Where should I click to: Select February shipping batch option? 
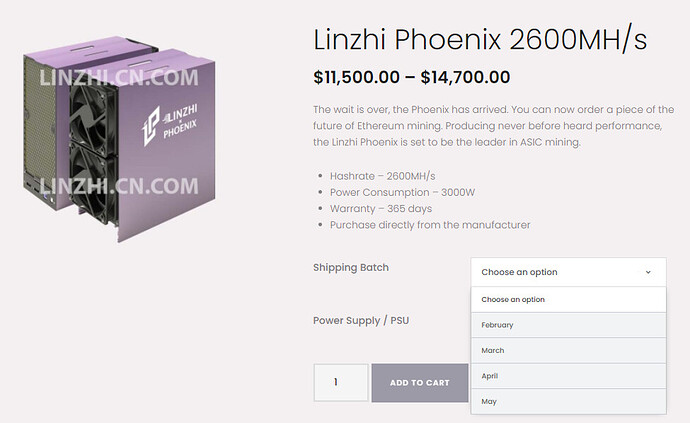tap(568, 325)
